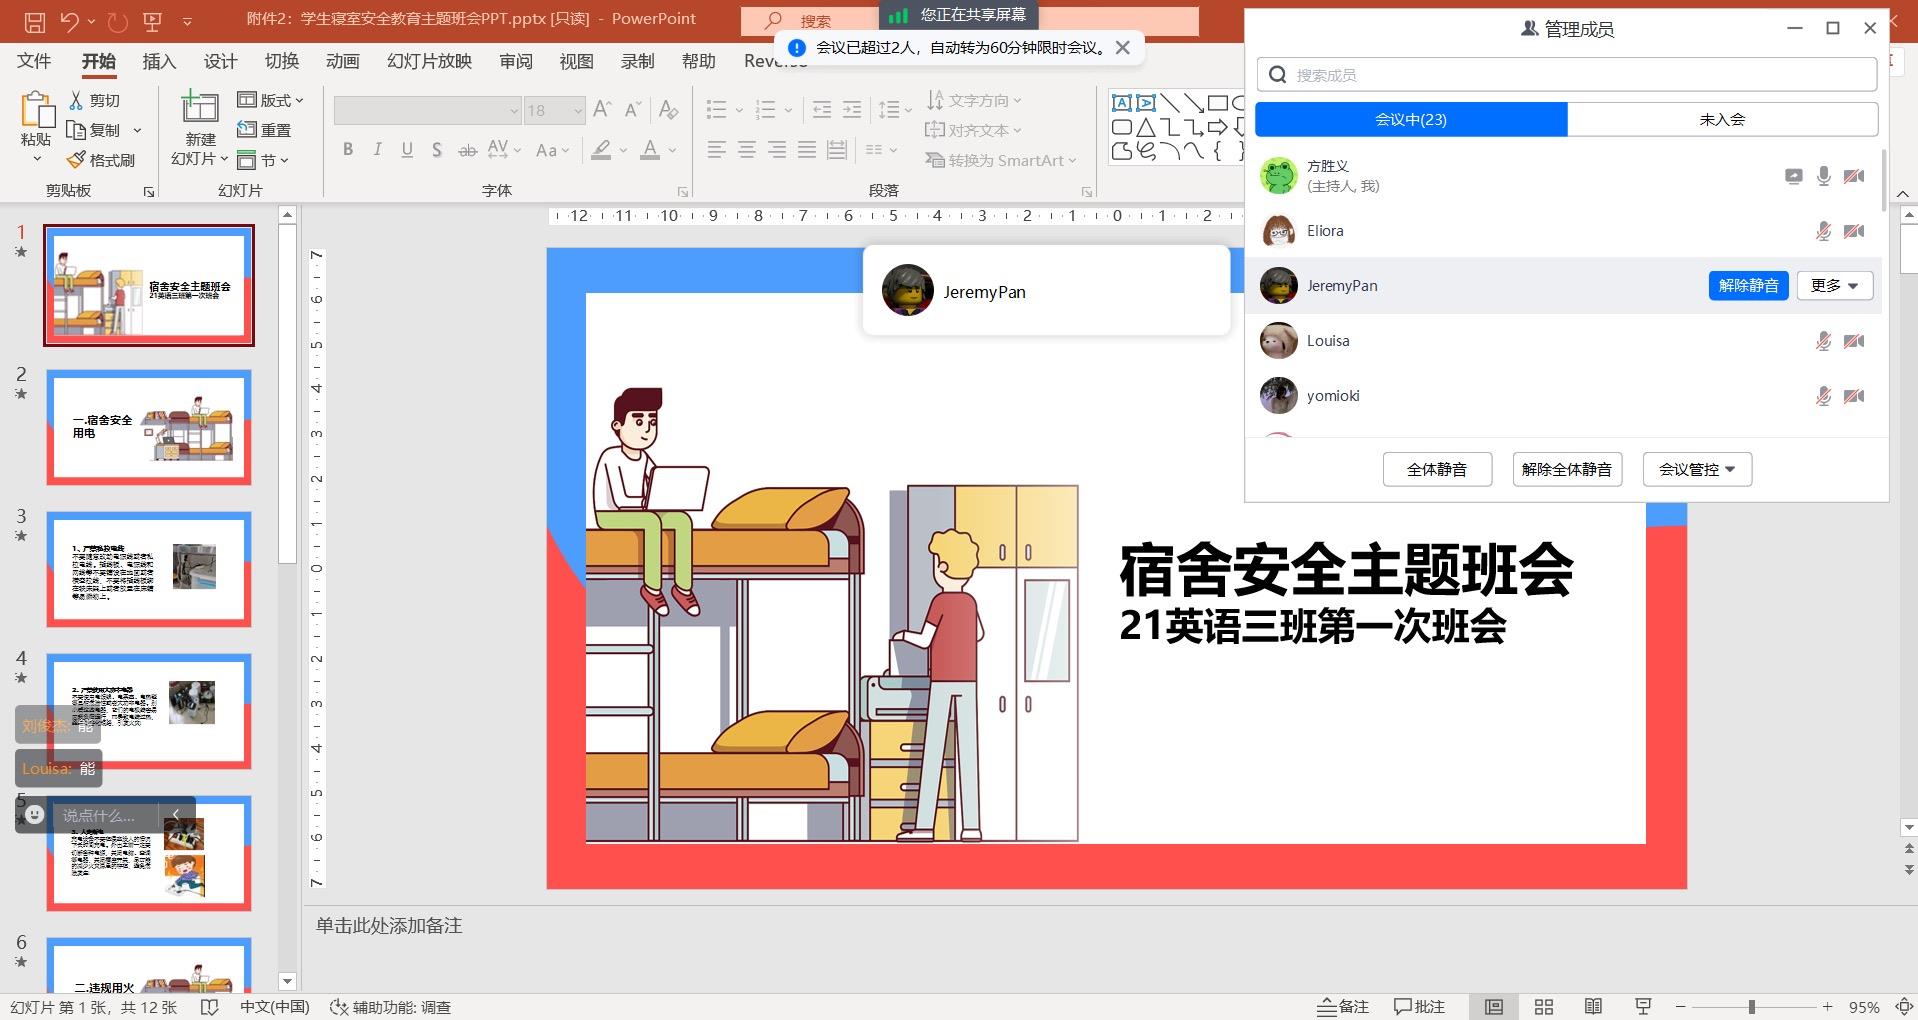
Task: Click Clear All Formatting icon
Action: click(669, 110)
